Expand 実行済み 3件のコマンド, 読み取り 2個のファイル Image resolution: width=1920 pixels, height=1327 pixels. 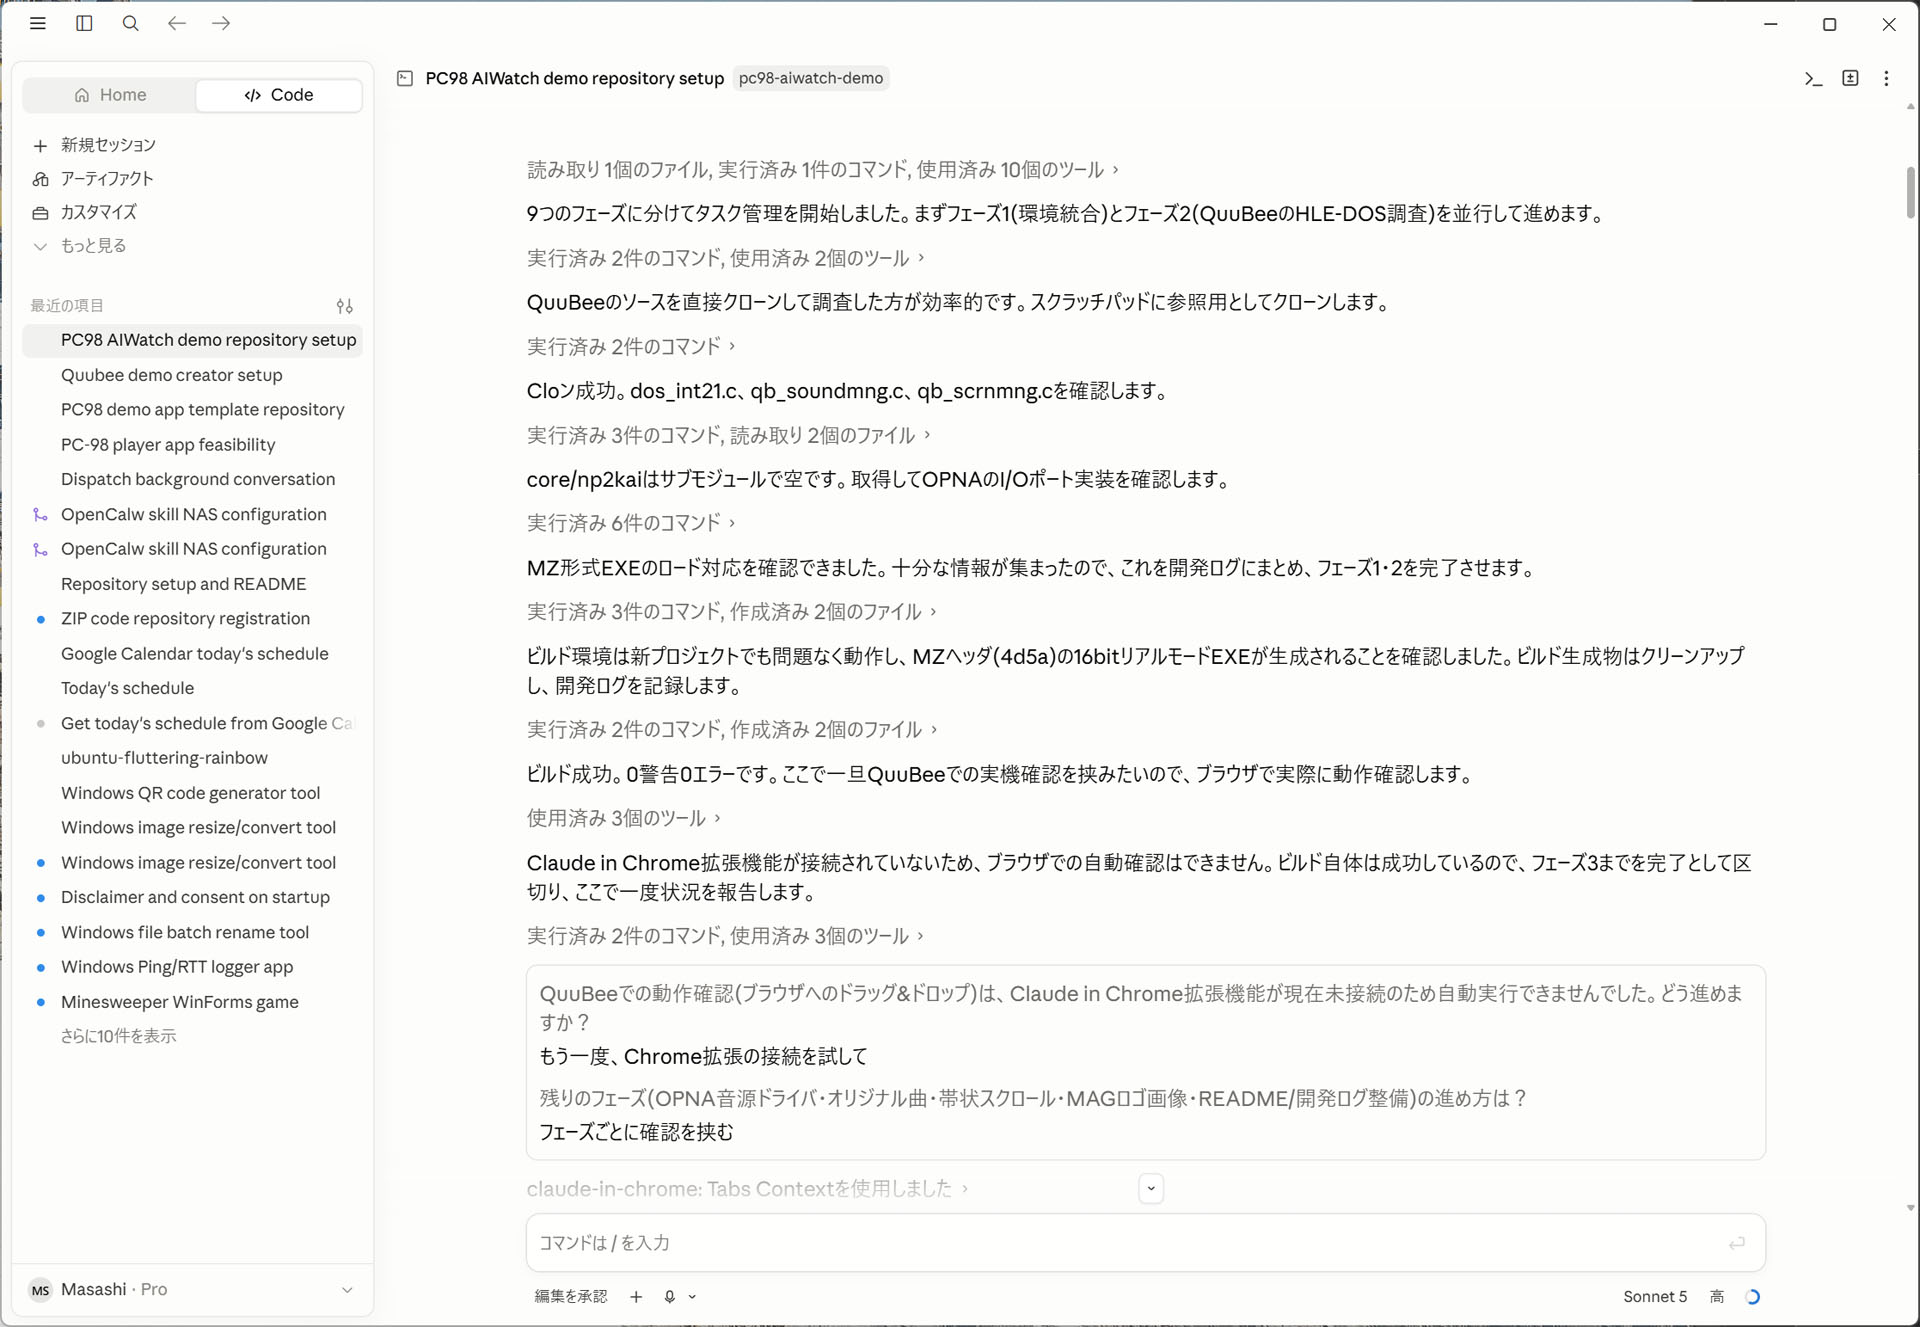(x=728, y=435)
